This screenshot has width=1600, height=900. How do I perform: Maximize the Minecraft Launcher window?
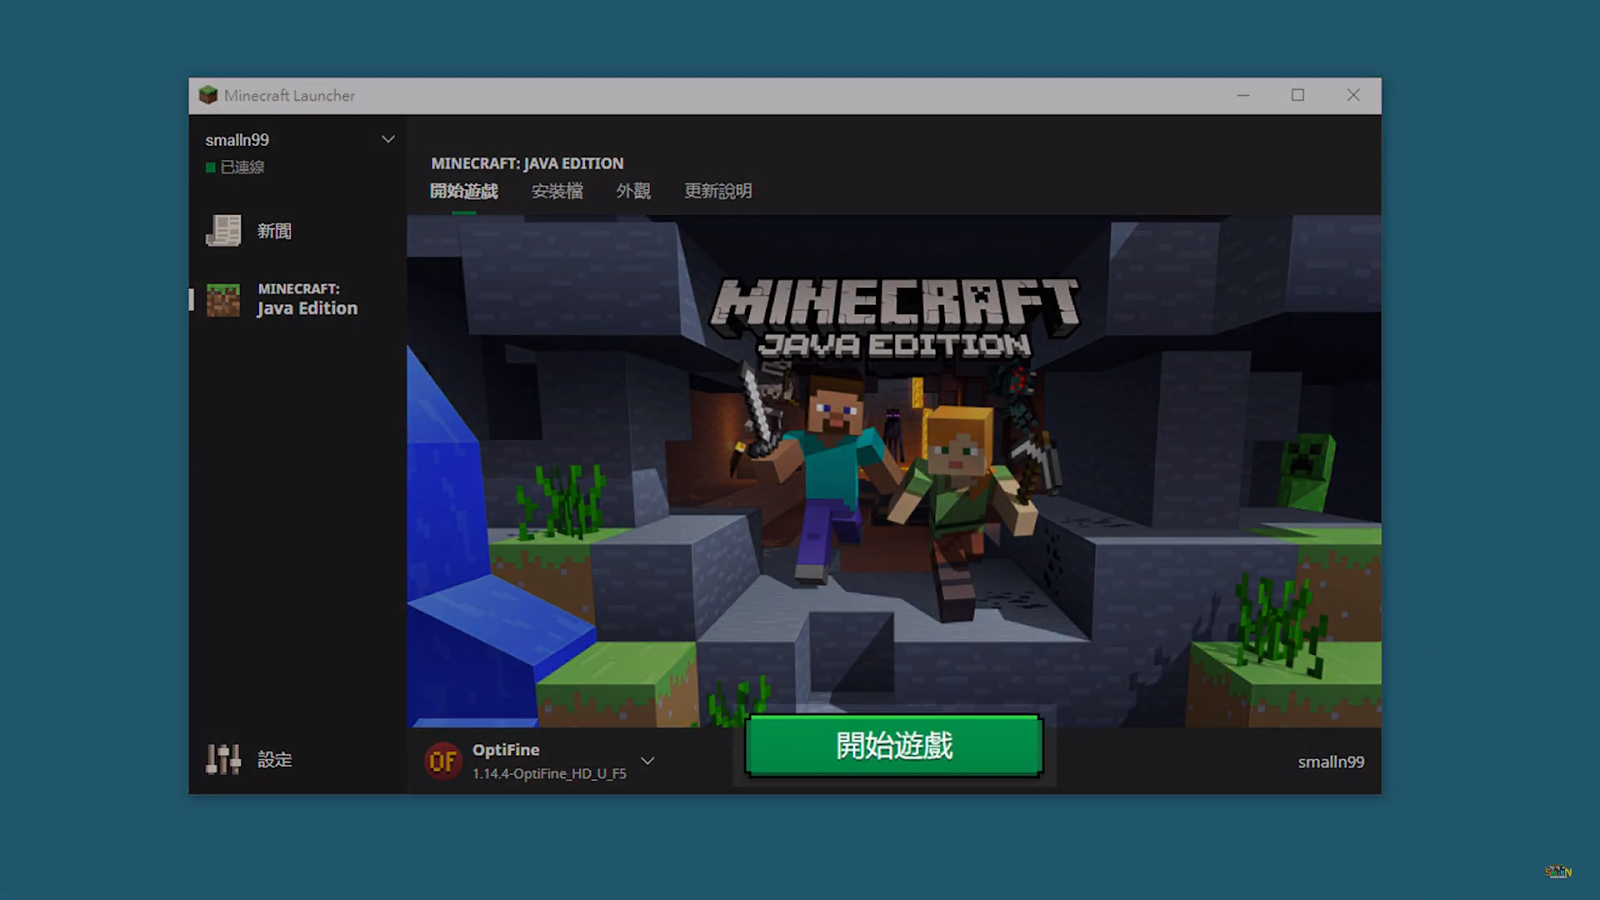1298,95
